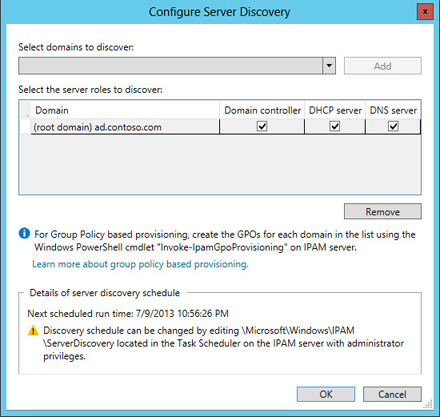440x417 pixels.
Task: Click the yellow warning triangle icon
Action: tap(33, 331)
